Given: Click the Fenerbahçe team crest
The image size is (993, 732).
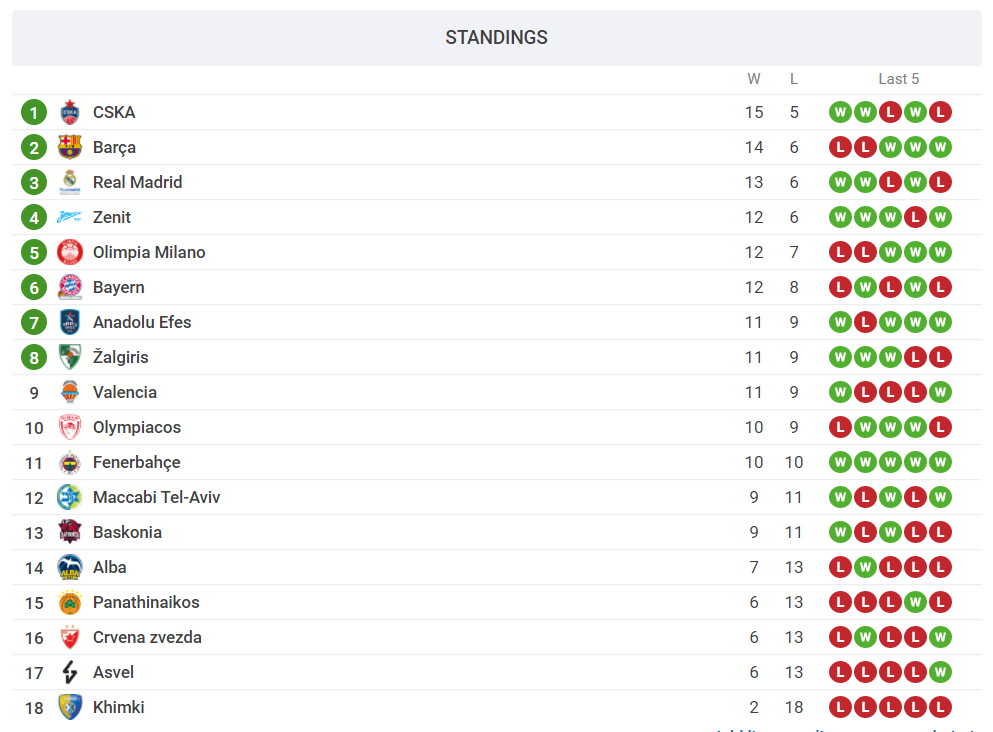Looking at the screenshot, I should (69, 462).
